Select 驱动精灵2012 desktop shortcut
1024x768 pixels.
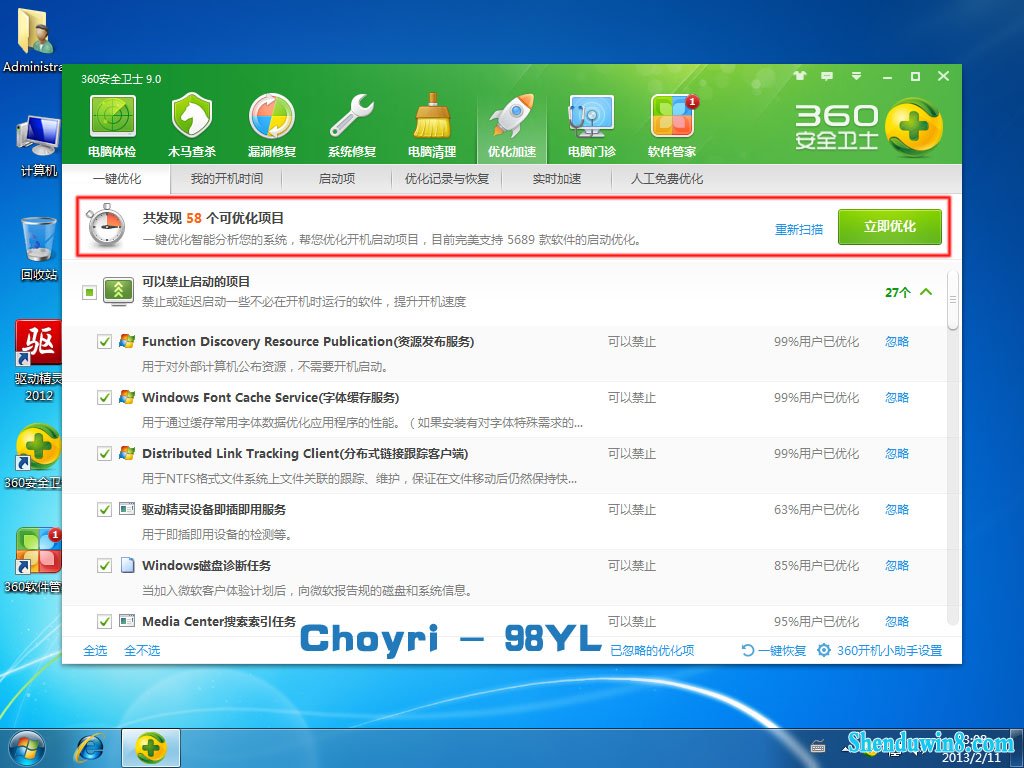point(39,361)
